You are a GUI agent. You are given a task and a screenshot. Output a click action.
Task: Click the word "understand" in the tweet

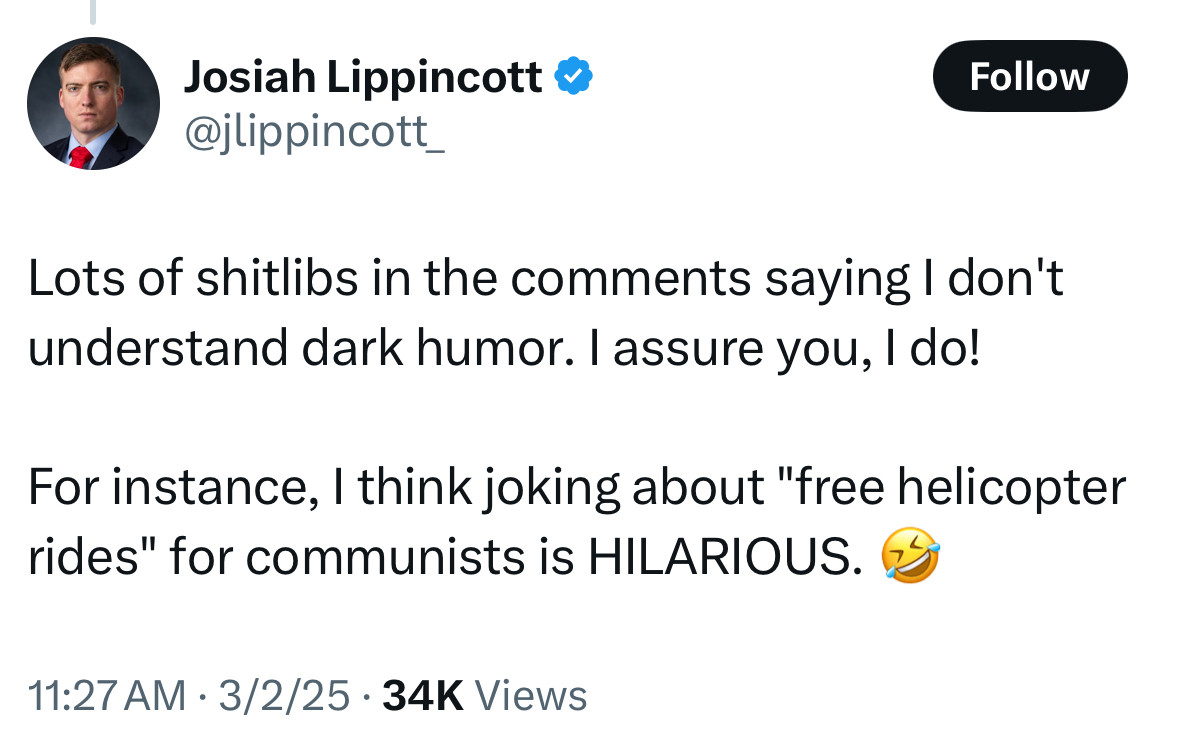pos(158,348)
